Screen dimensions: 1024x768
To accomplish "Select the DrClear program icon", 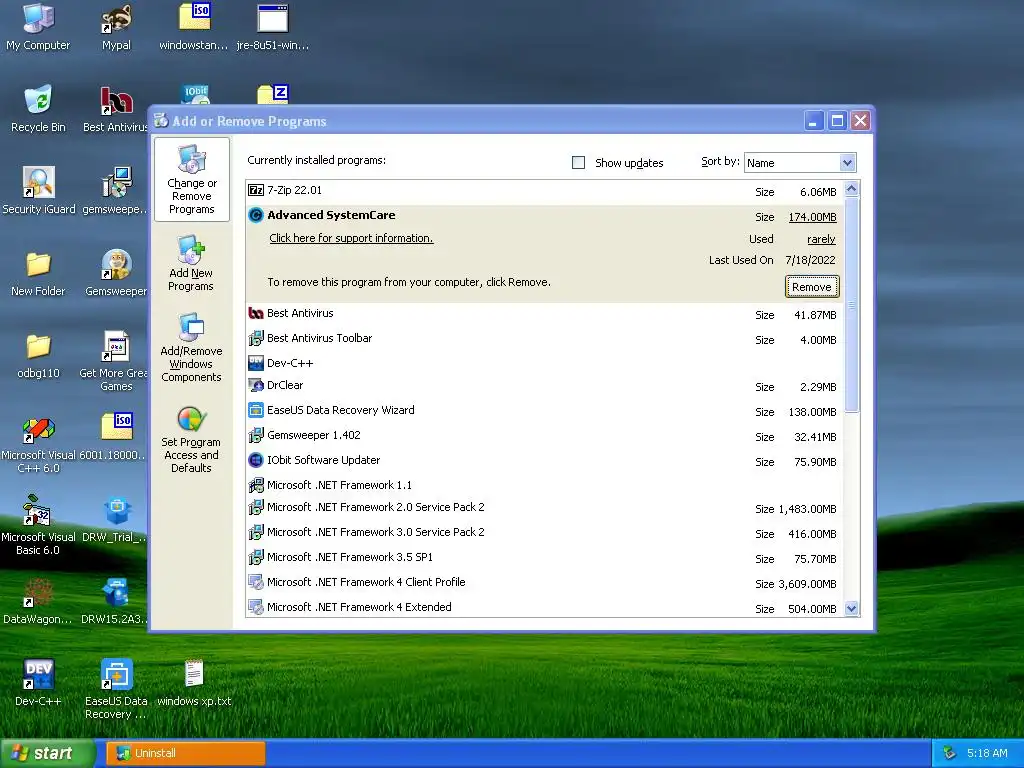I will pyautogui.click(x=256, y=385).
